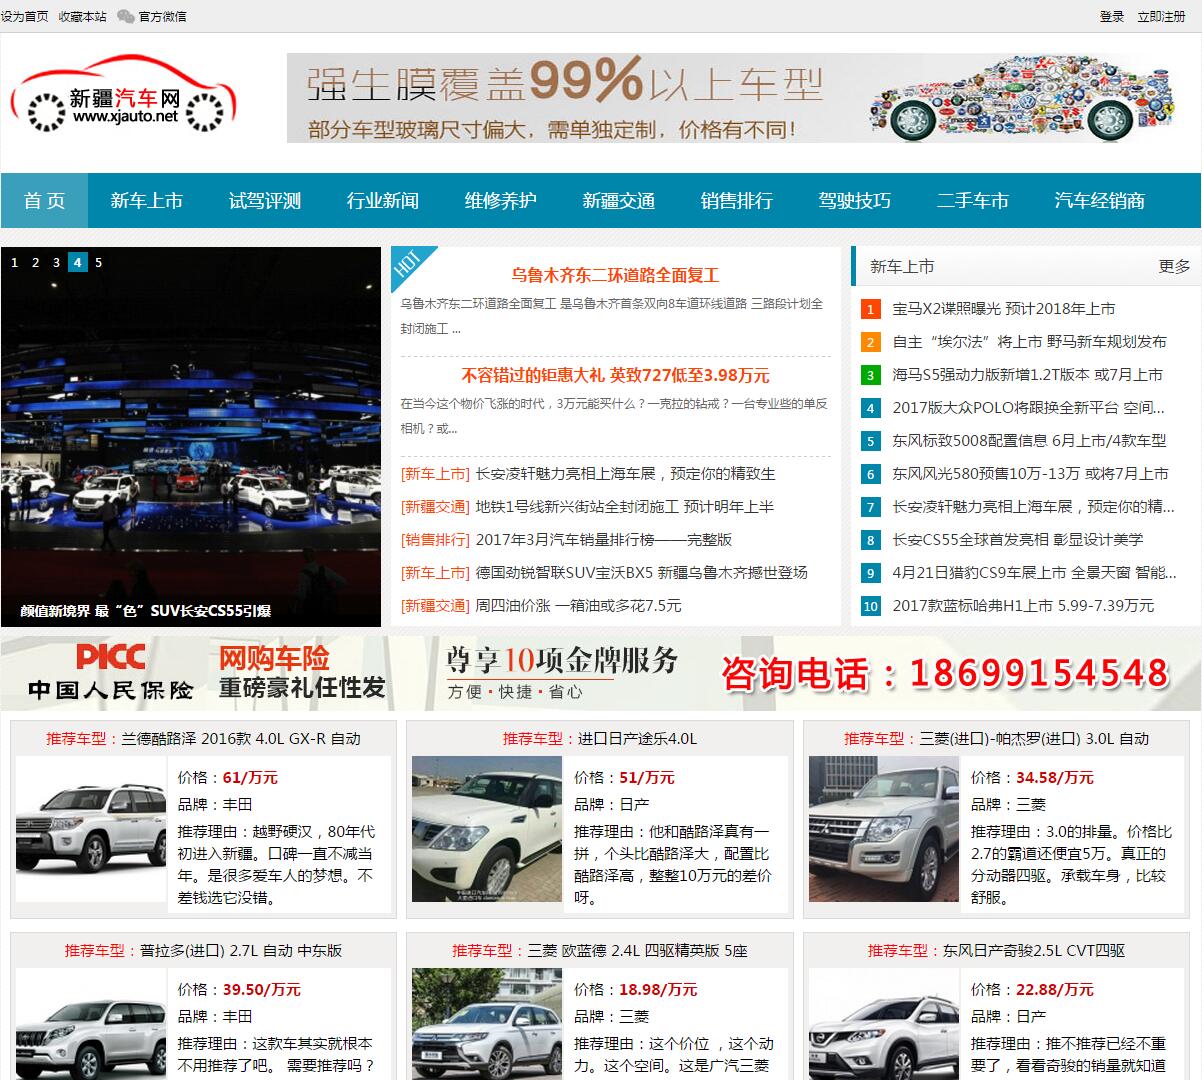The width and height of the screenshot is (1202, 1080).
Task: Open 二手车市 navigation menu item
Action: tap(972, 200)
